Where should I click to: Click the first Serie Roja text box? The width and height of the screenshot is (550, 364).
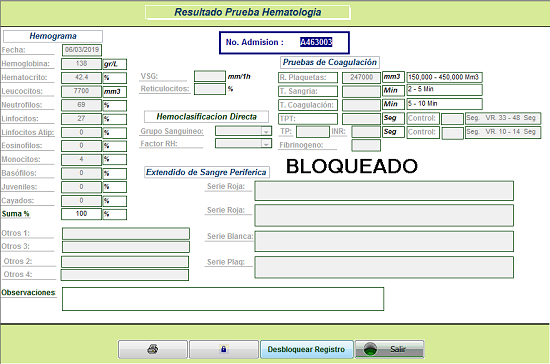tap(384, 191)
